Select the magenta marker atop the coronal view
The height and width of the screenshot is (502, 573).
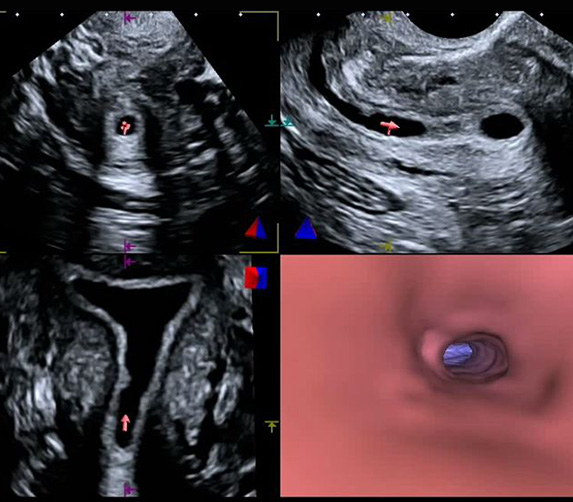[129, 262]
